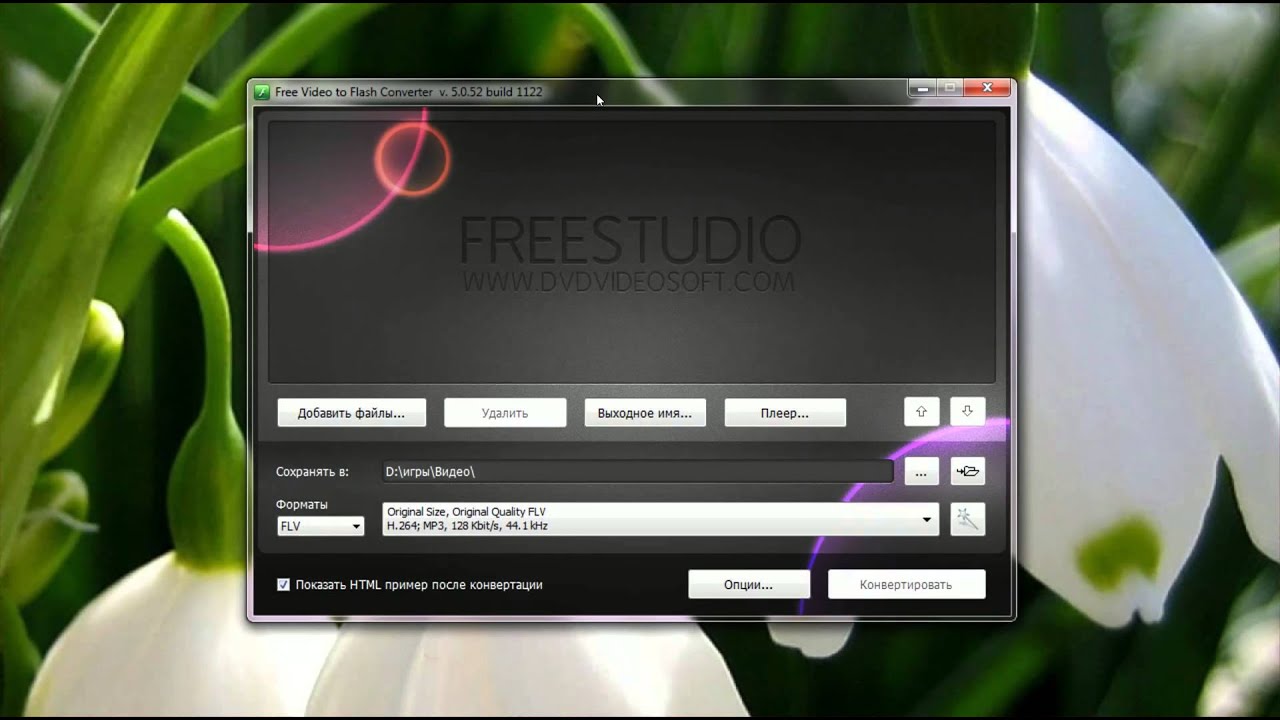
Task: Minimize the converter window
Action: tap(922, 89)
